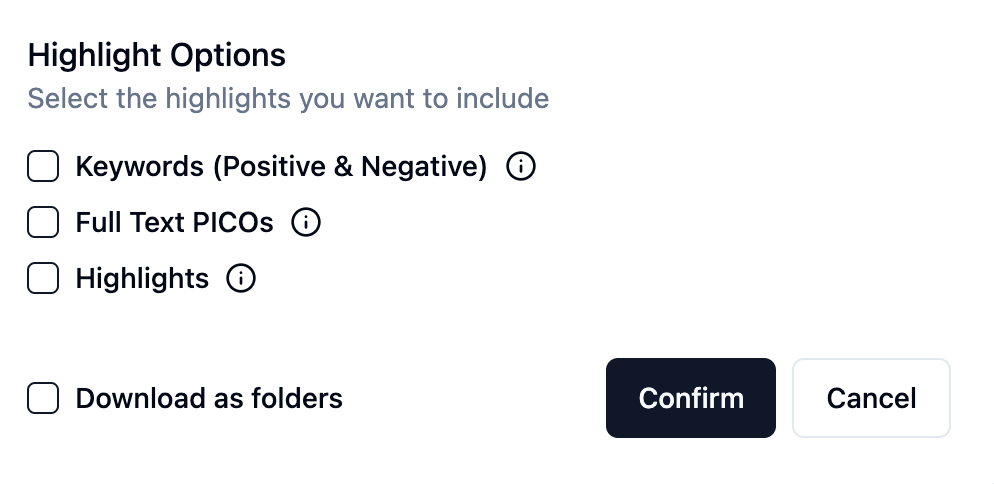
Task: Show info for the Highlights option
Action: point(241,279)
